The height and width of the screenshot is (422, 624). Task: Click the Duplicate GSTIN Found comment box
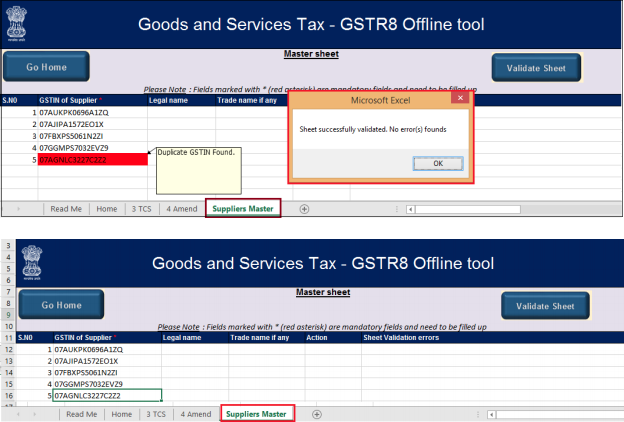click(x=199, y=171)
